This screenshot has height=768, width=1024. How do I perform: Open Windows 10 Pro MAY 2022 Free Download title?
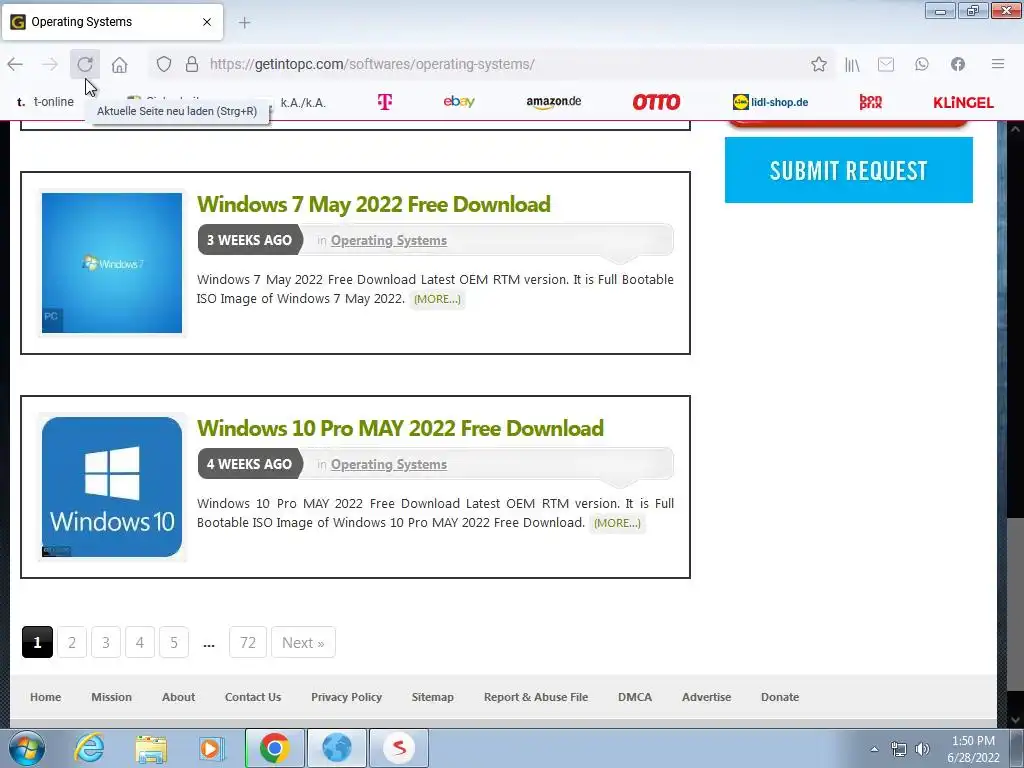pos(400,428)
